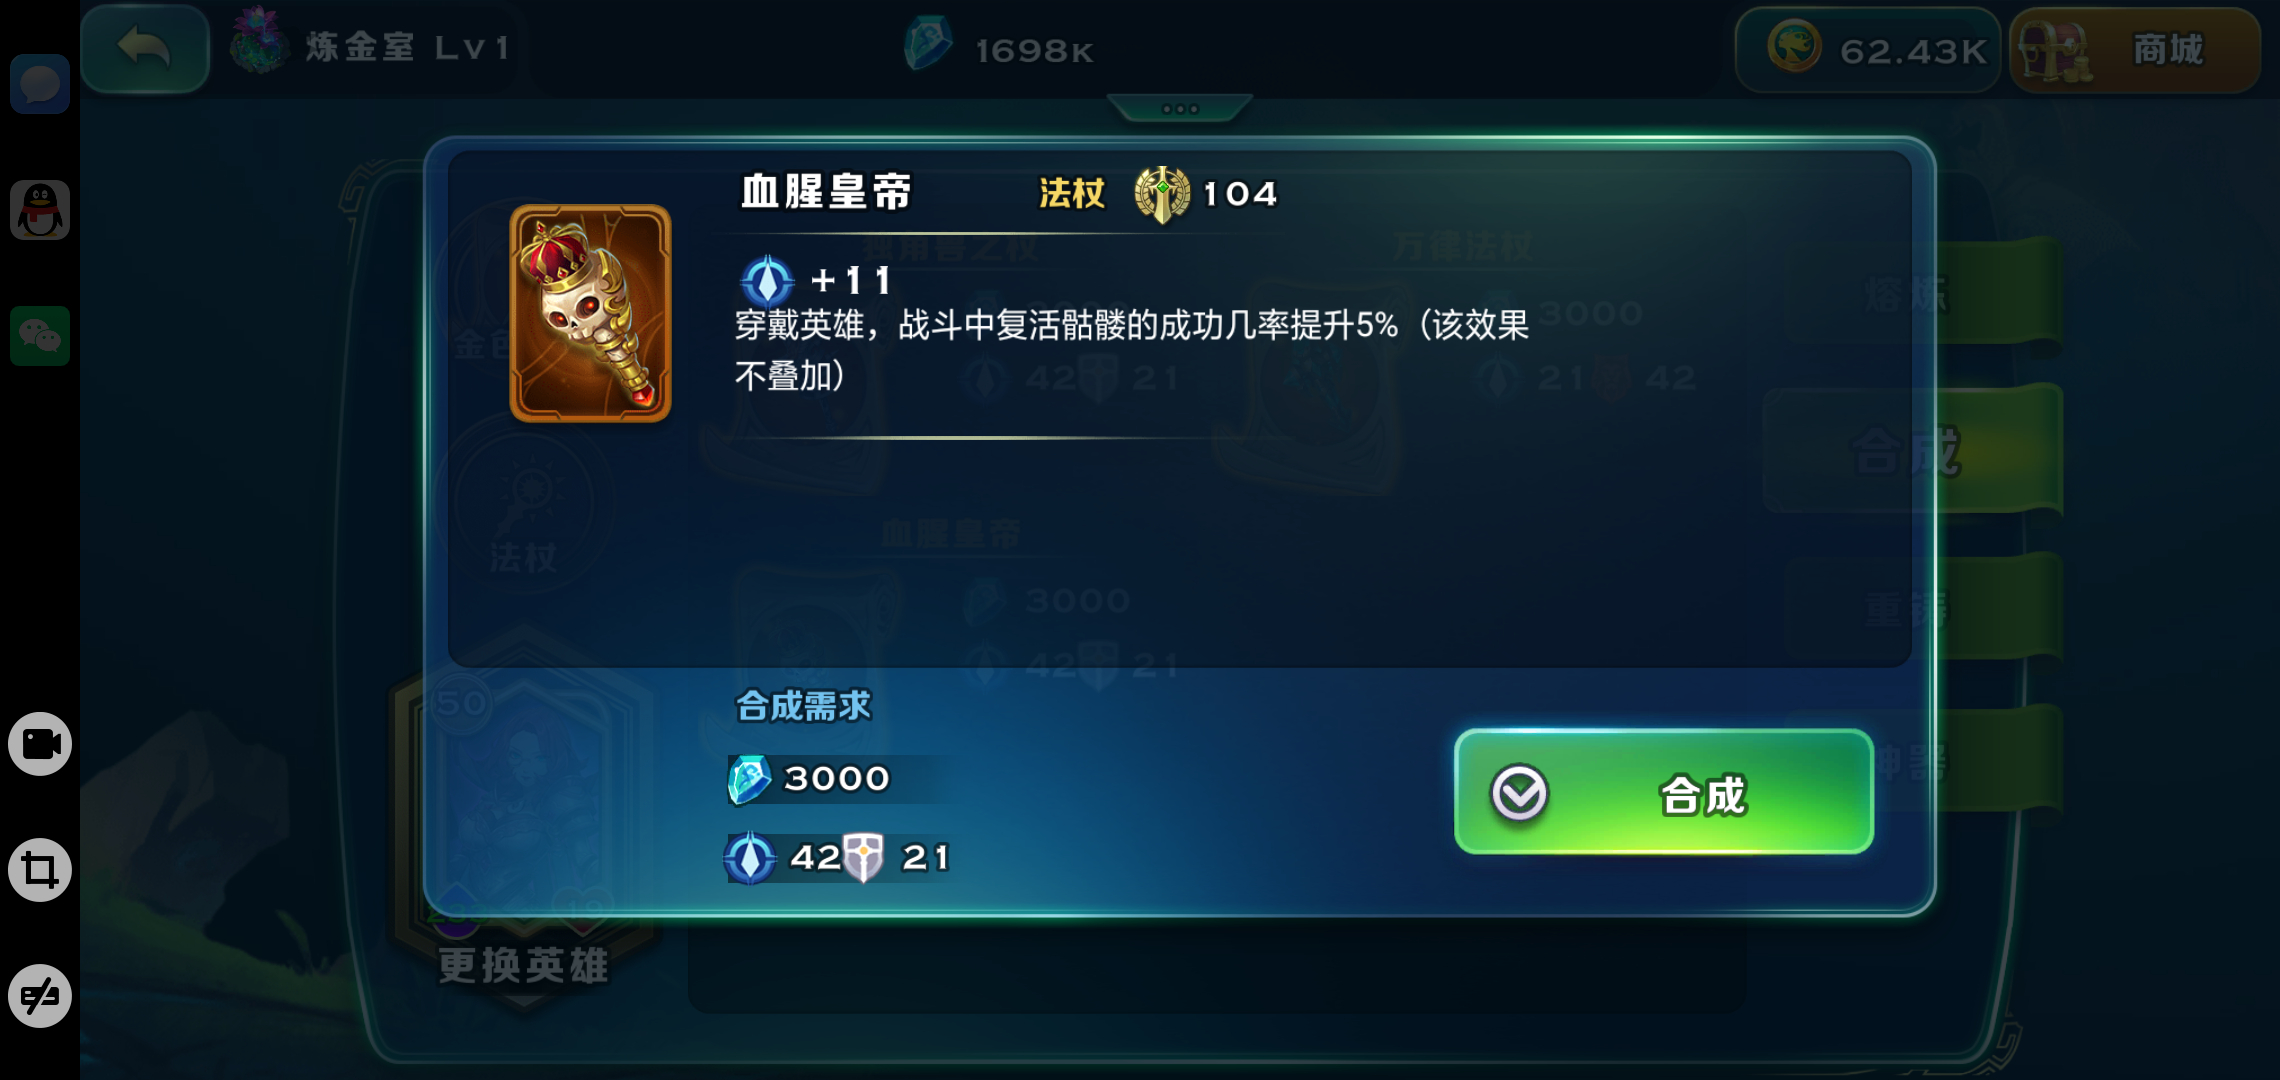2280x1080 pixels.
Task: Tap the 3000 crystal cost icon
Action: coord(748,779)
